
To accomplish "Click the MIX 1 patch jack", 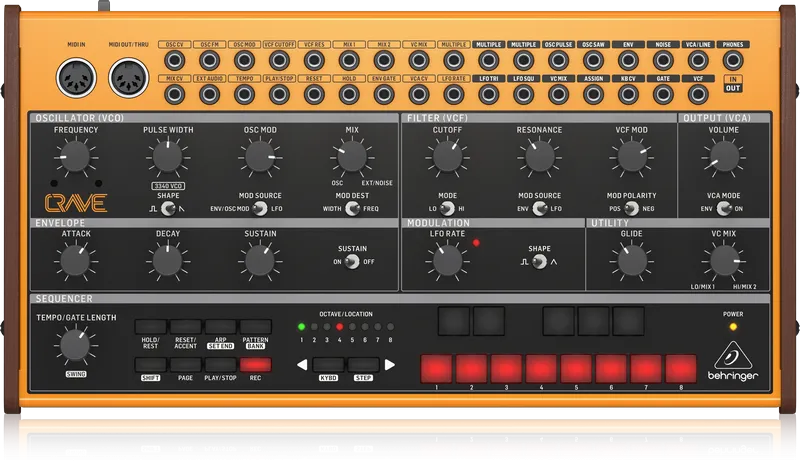I will (x=349, y=61).
